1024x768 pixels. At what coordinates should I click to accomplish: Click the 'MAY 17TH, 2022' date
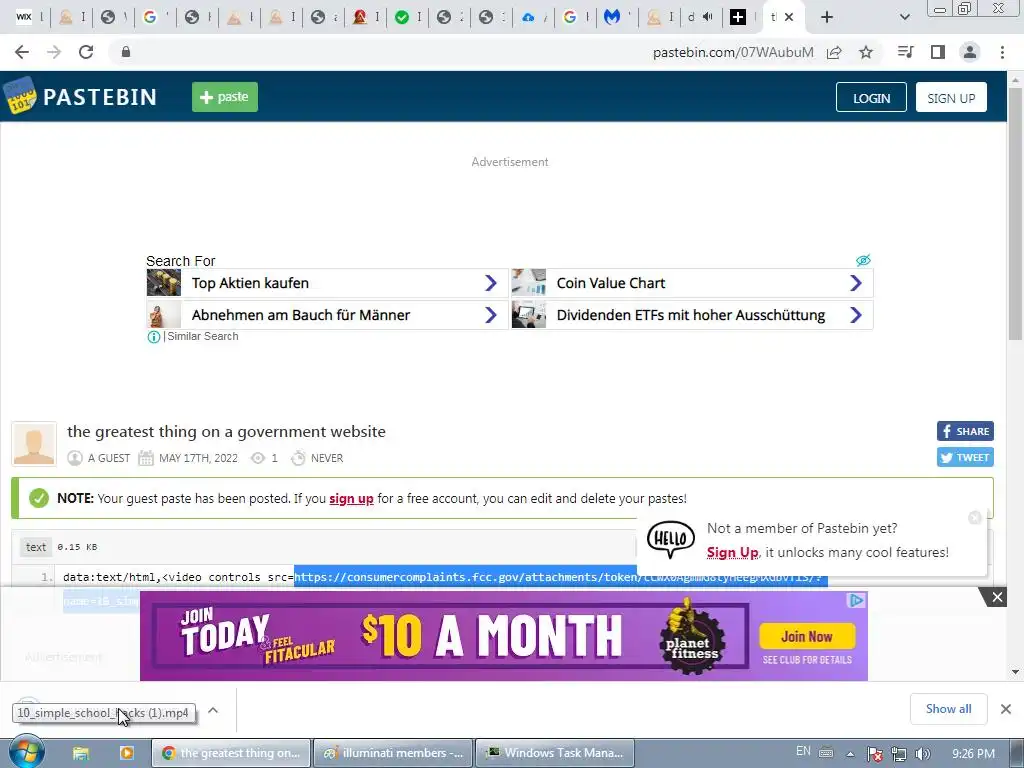[x=198, y=458]
